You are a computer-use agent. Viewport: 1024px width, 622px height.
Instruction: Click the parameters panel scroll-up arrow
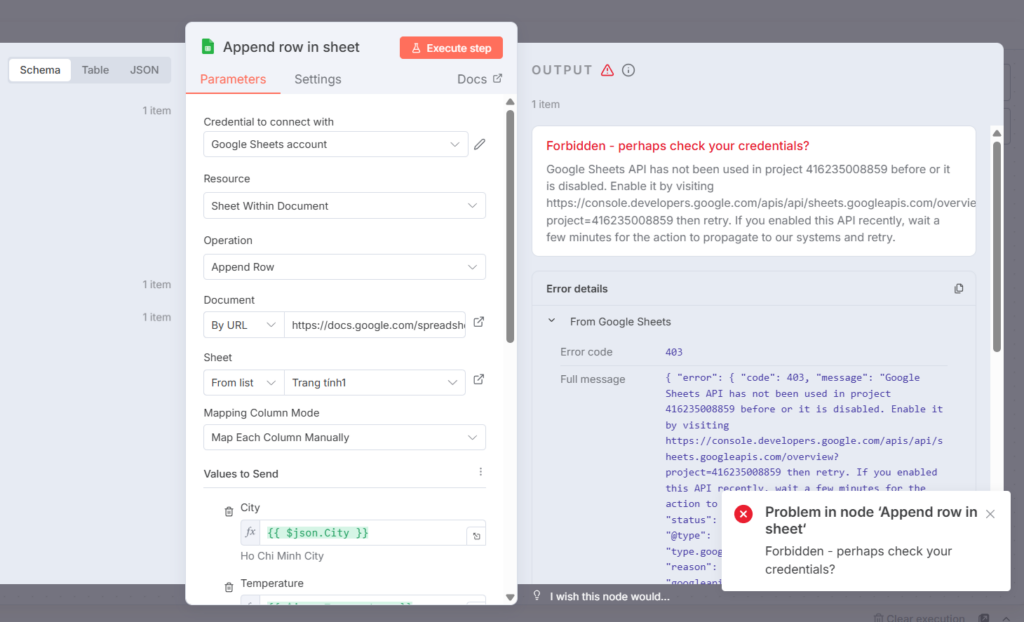510,102
